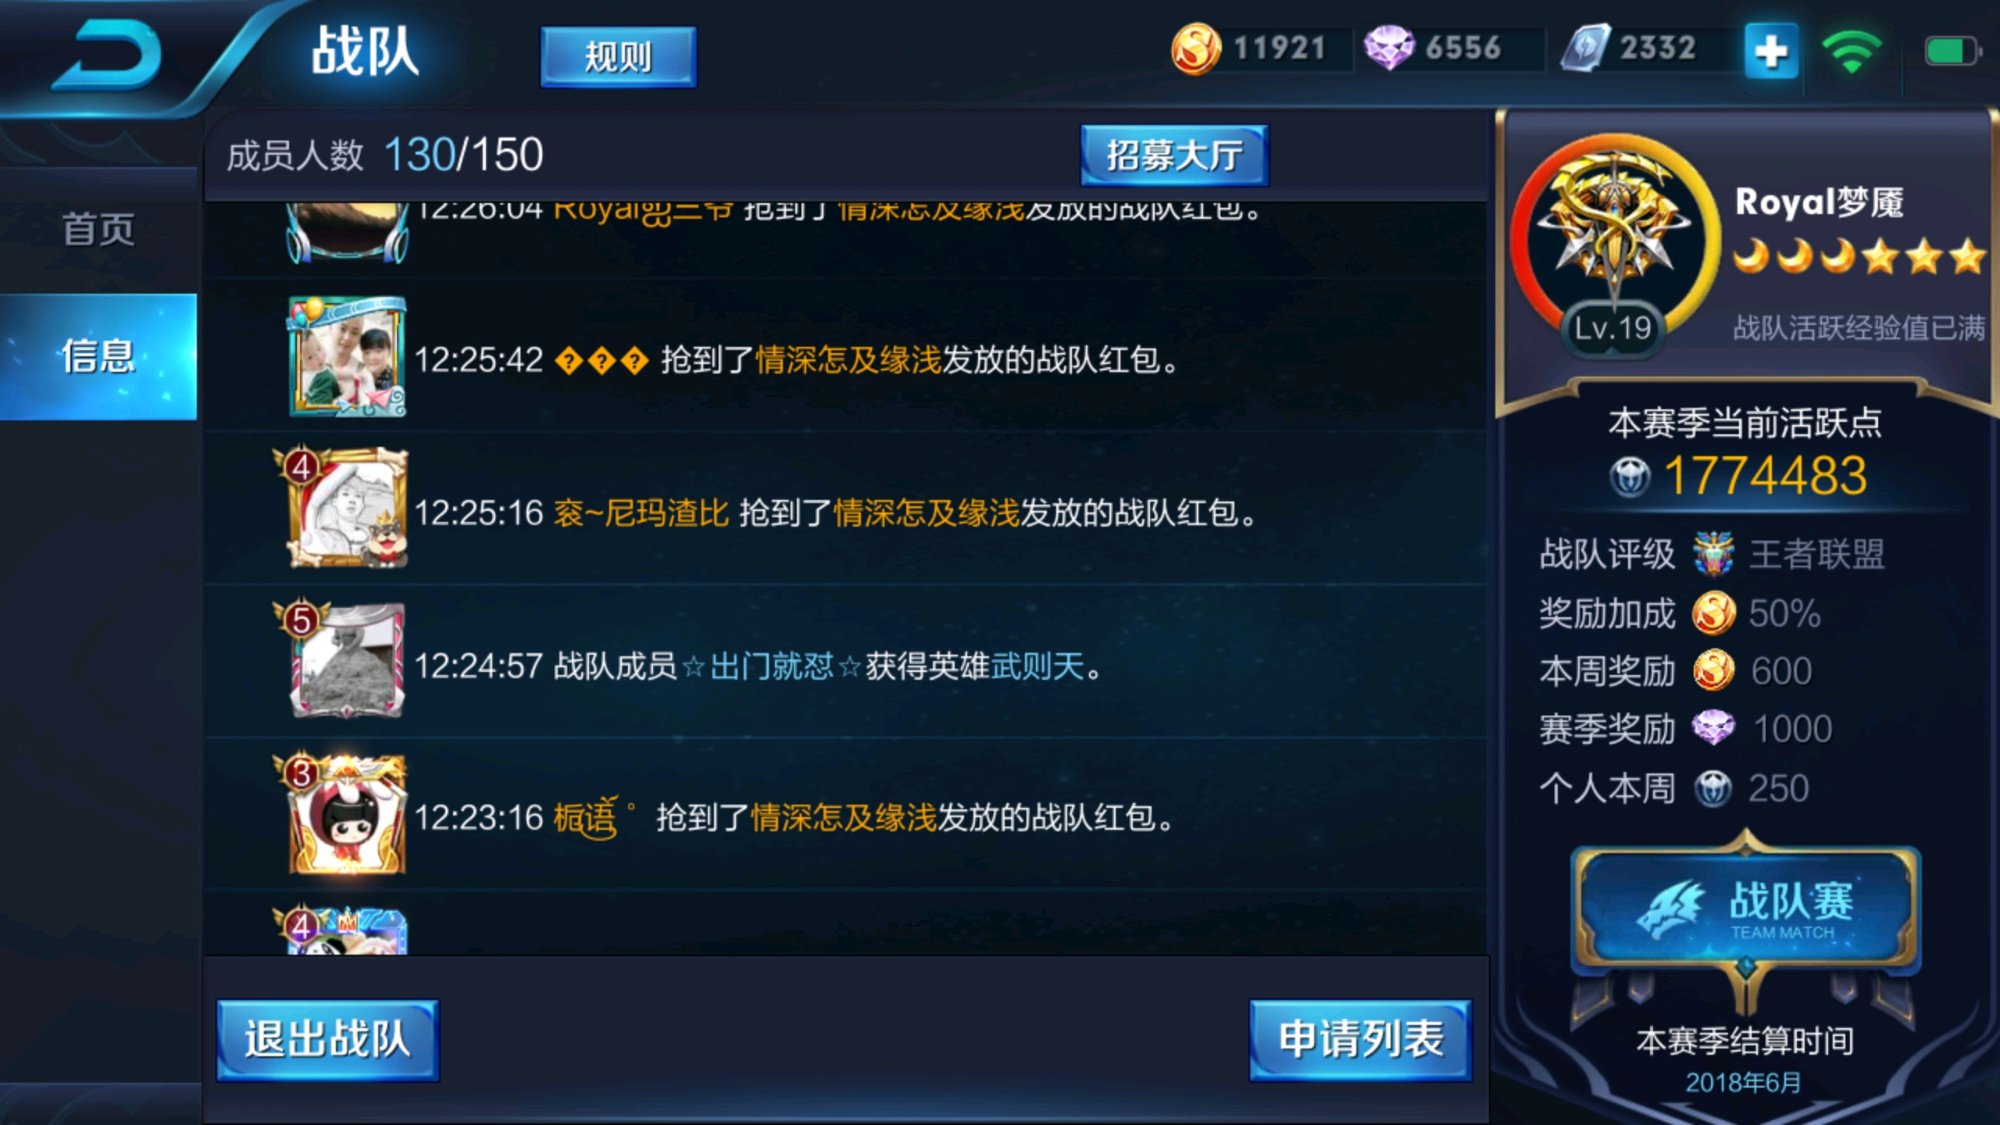
Task: Click the Royal梦魇 team emblem
Action: pyautogui.click(x=1613, y=235)
